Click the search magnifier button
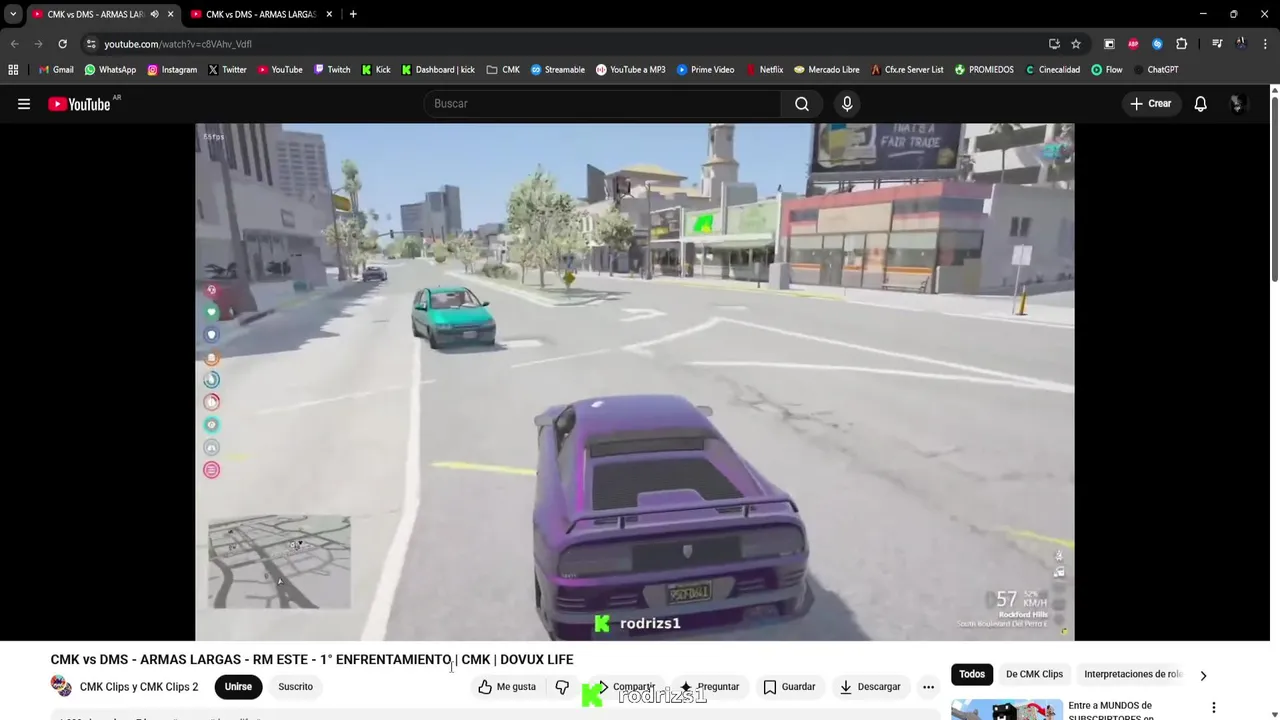 (802, 104)
